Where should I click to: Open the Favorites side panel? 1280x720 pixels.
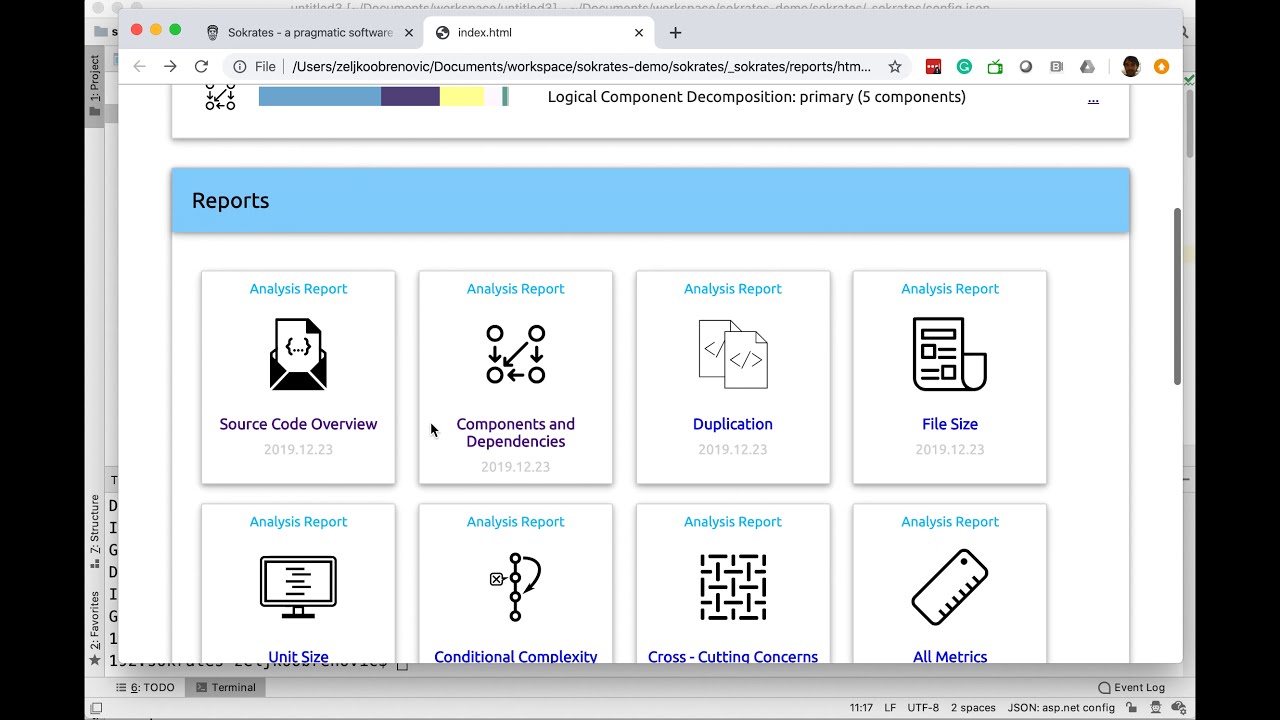pos(95,628)
